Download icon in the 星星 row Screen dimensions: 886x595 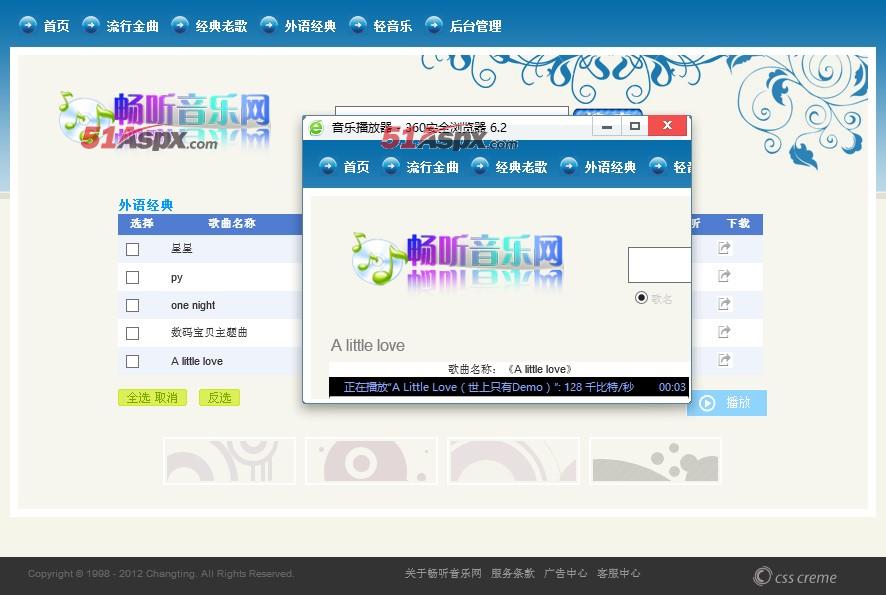[x=724, y=247]
